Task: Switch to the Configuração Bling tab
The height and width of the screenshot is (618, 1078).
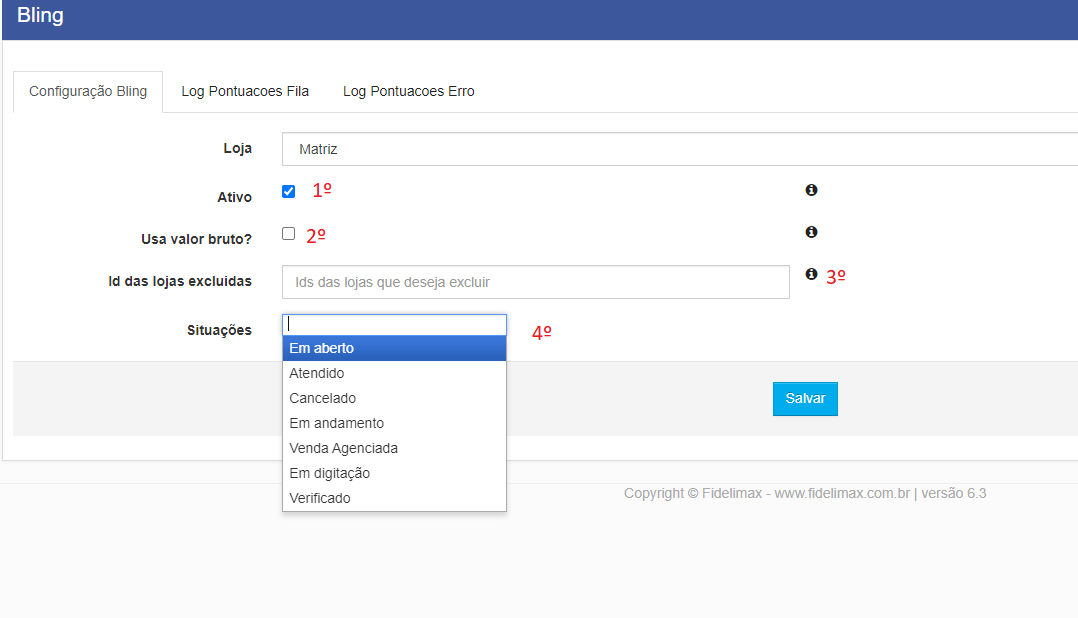Action: pos(88,91)
